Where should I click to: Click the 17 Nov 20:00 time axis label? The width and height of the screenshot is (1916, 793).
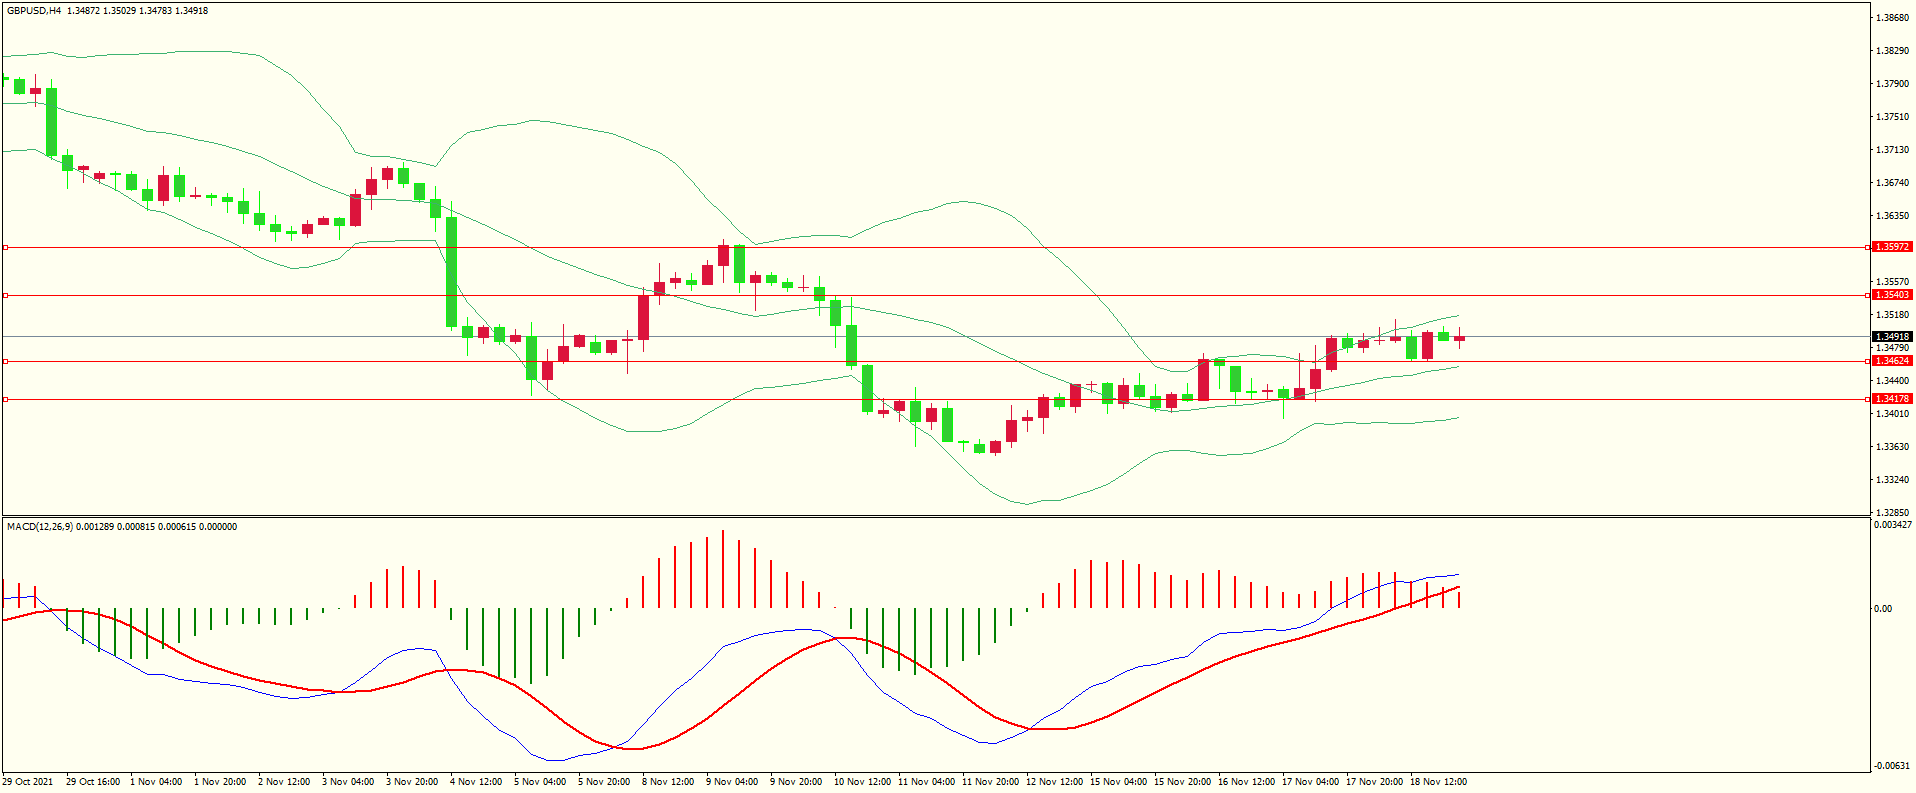point(1374,782)
